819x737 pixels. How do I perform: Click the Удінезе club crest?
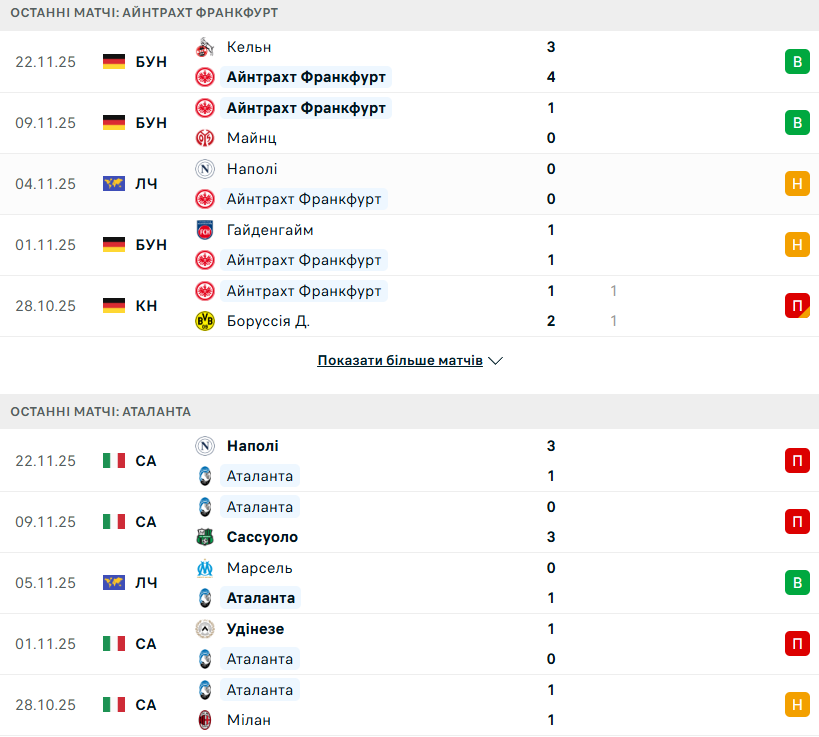[x=205, y=629]
